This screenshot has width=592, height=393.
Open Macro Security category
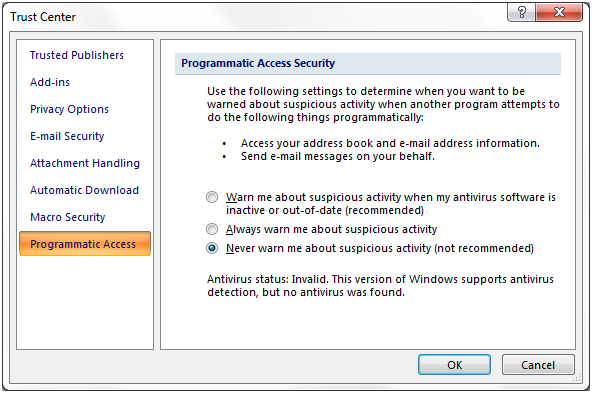coord(68,217)
